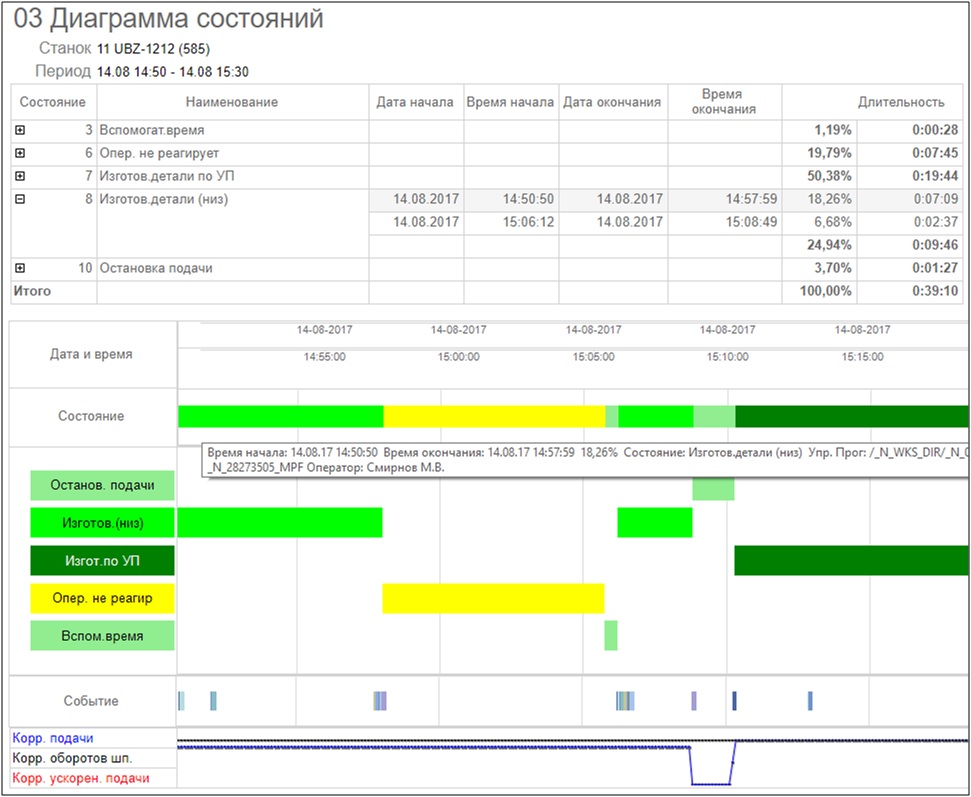The image size is (971, 797).
Task: Select percentage cell 50,38%
Action: (x=819, y=176)
